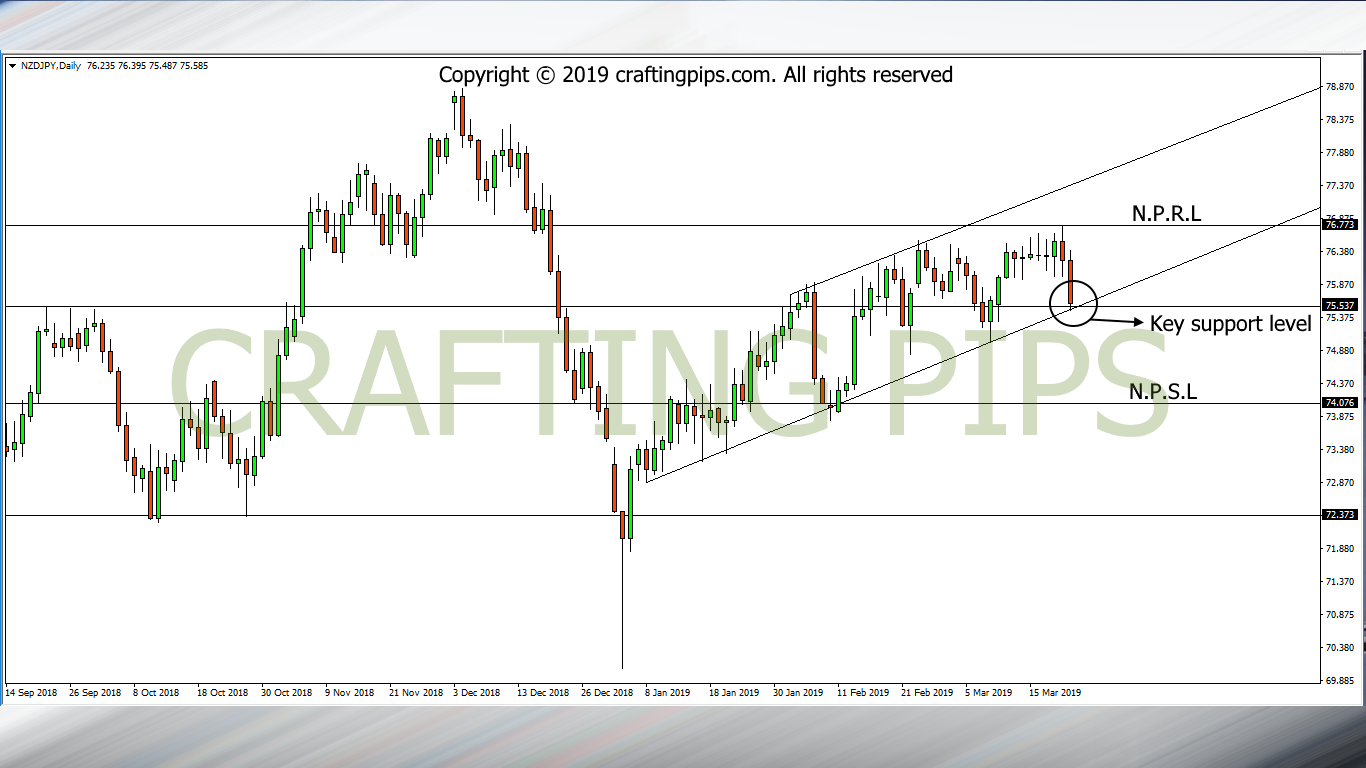Click the 26 Sep 2018 date label
The image size is (1366, 768).
(x=95, y=692)
